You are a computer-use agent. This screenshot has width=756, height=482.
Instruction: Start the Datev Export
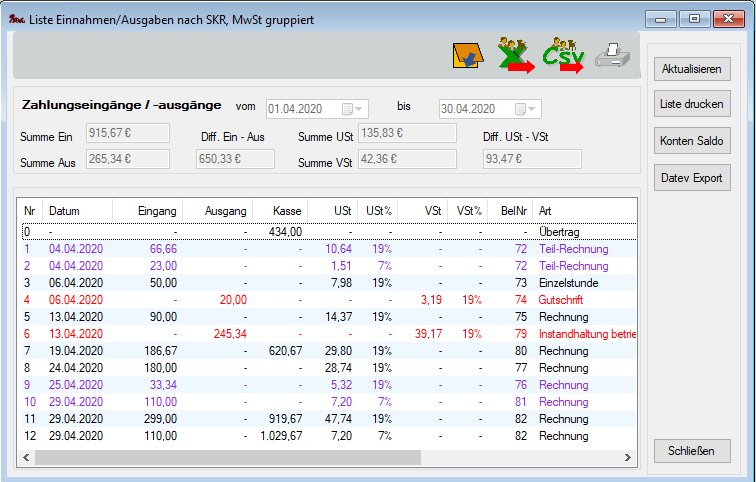pos(692,178)
